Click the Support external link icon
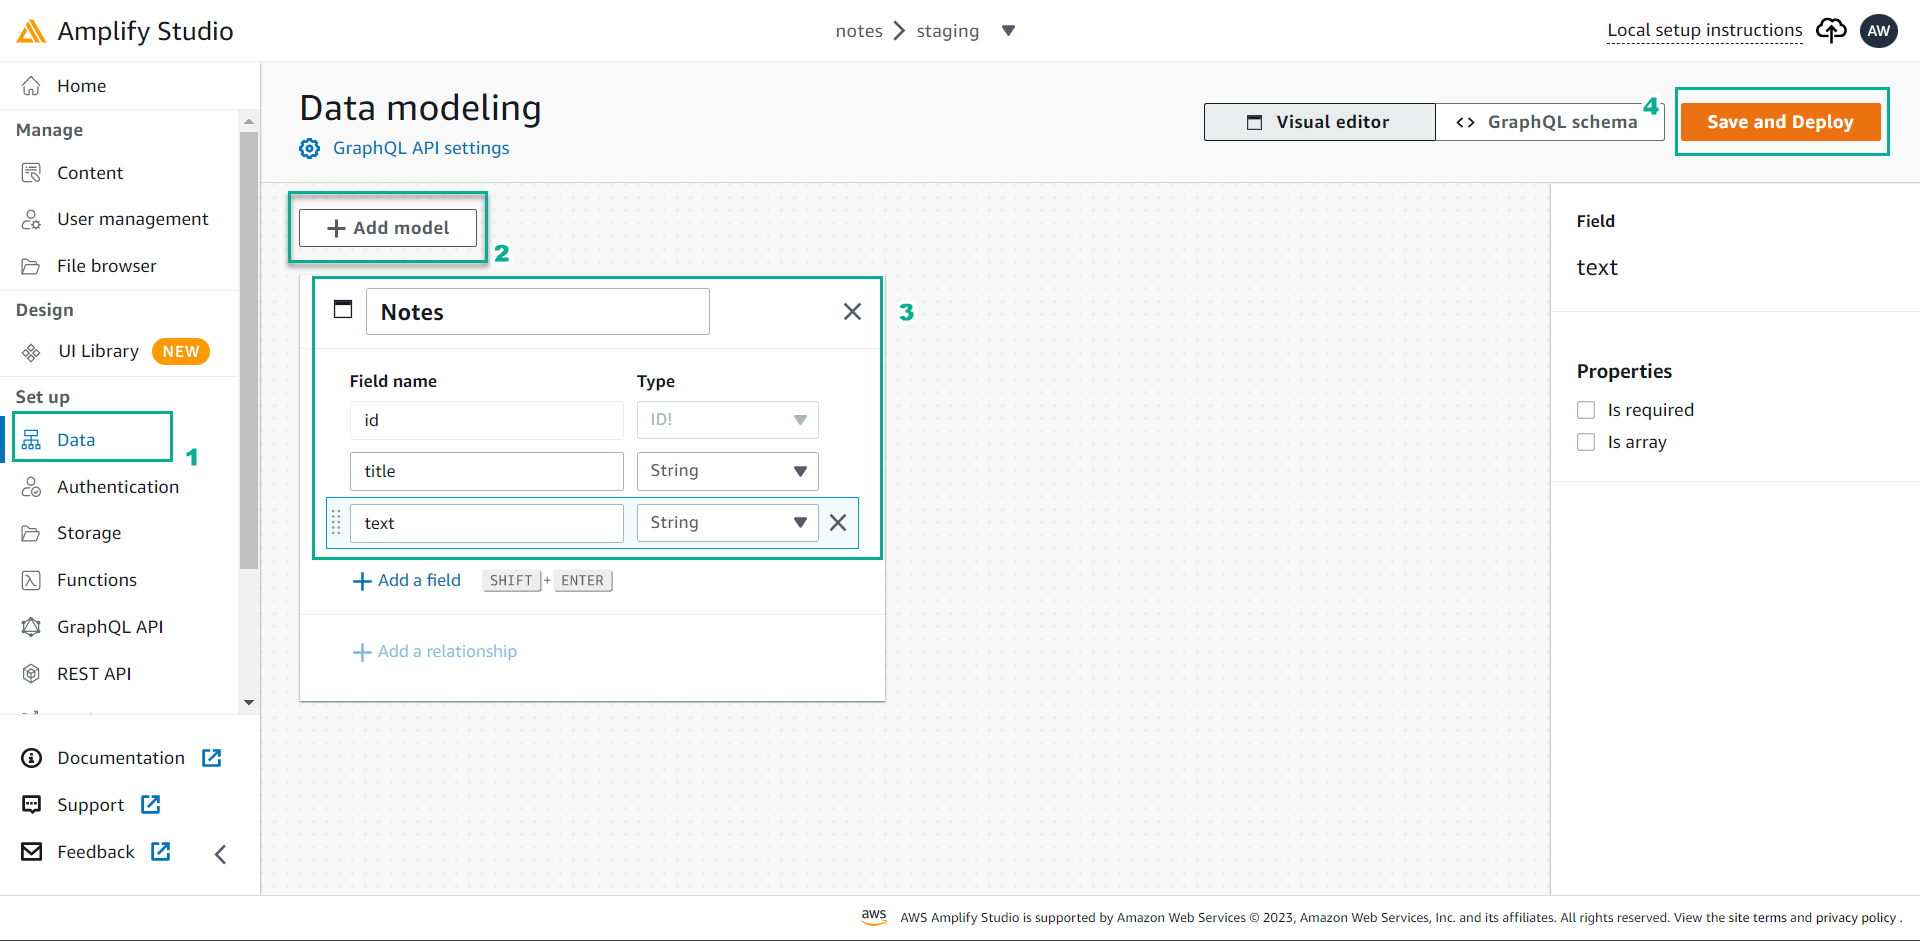The width and height of the screenshot is (1920, 941). [x=151, y=804]
